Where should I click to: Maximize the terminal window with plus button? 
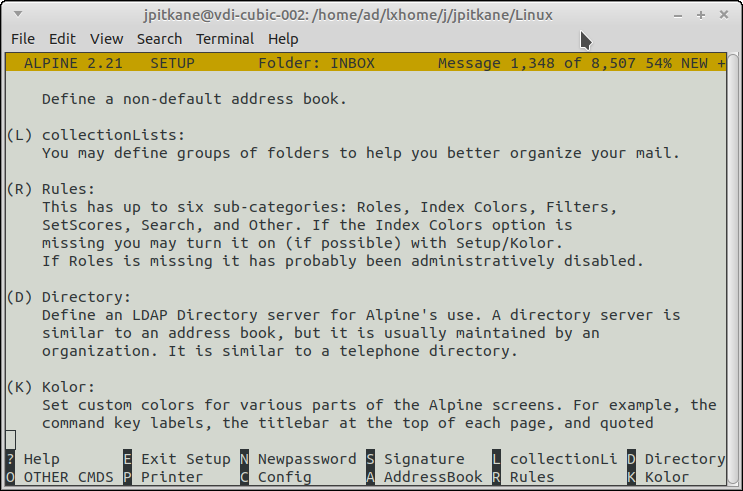[x=701, y=15]
